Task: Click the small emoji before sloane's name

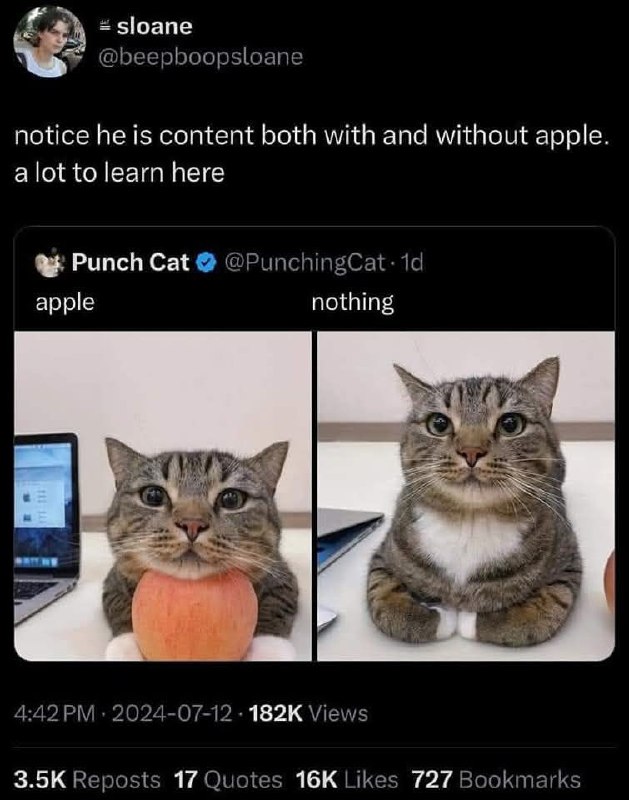Action: 104,26
